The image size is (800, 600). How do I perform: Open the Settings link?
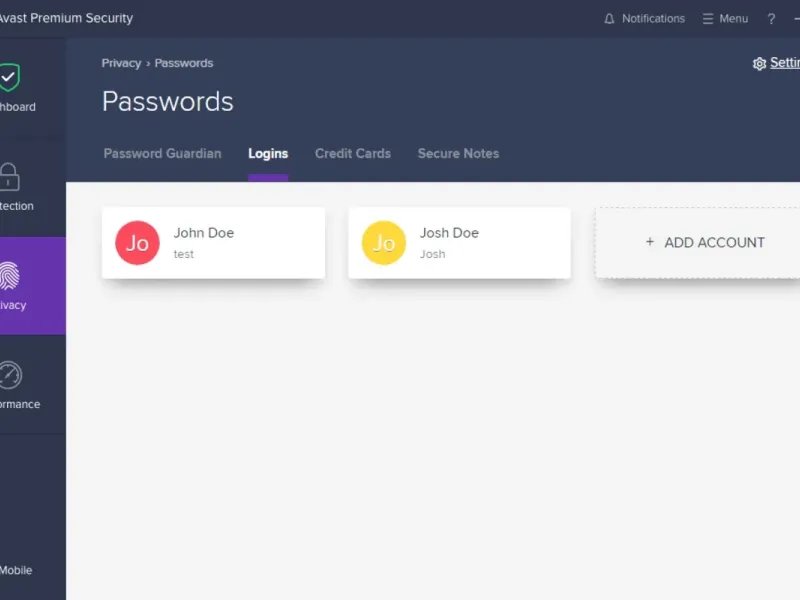coord(785,63)
